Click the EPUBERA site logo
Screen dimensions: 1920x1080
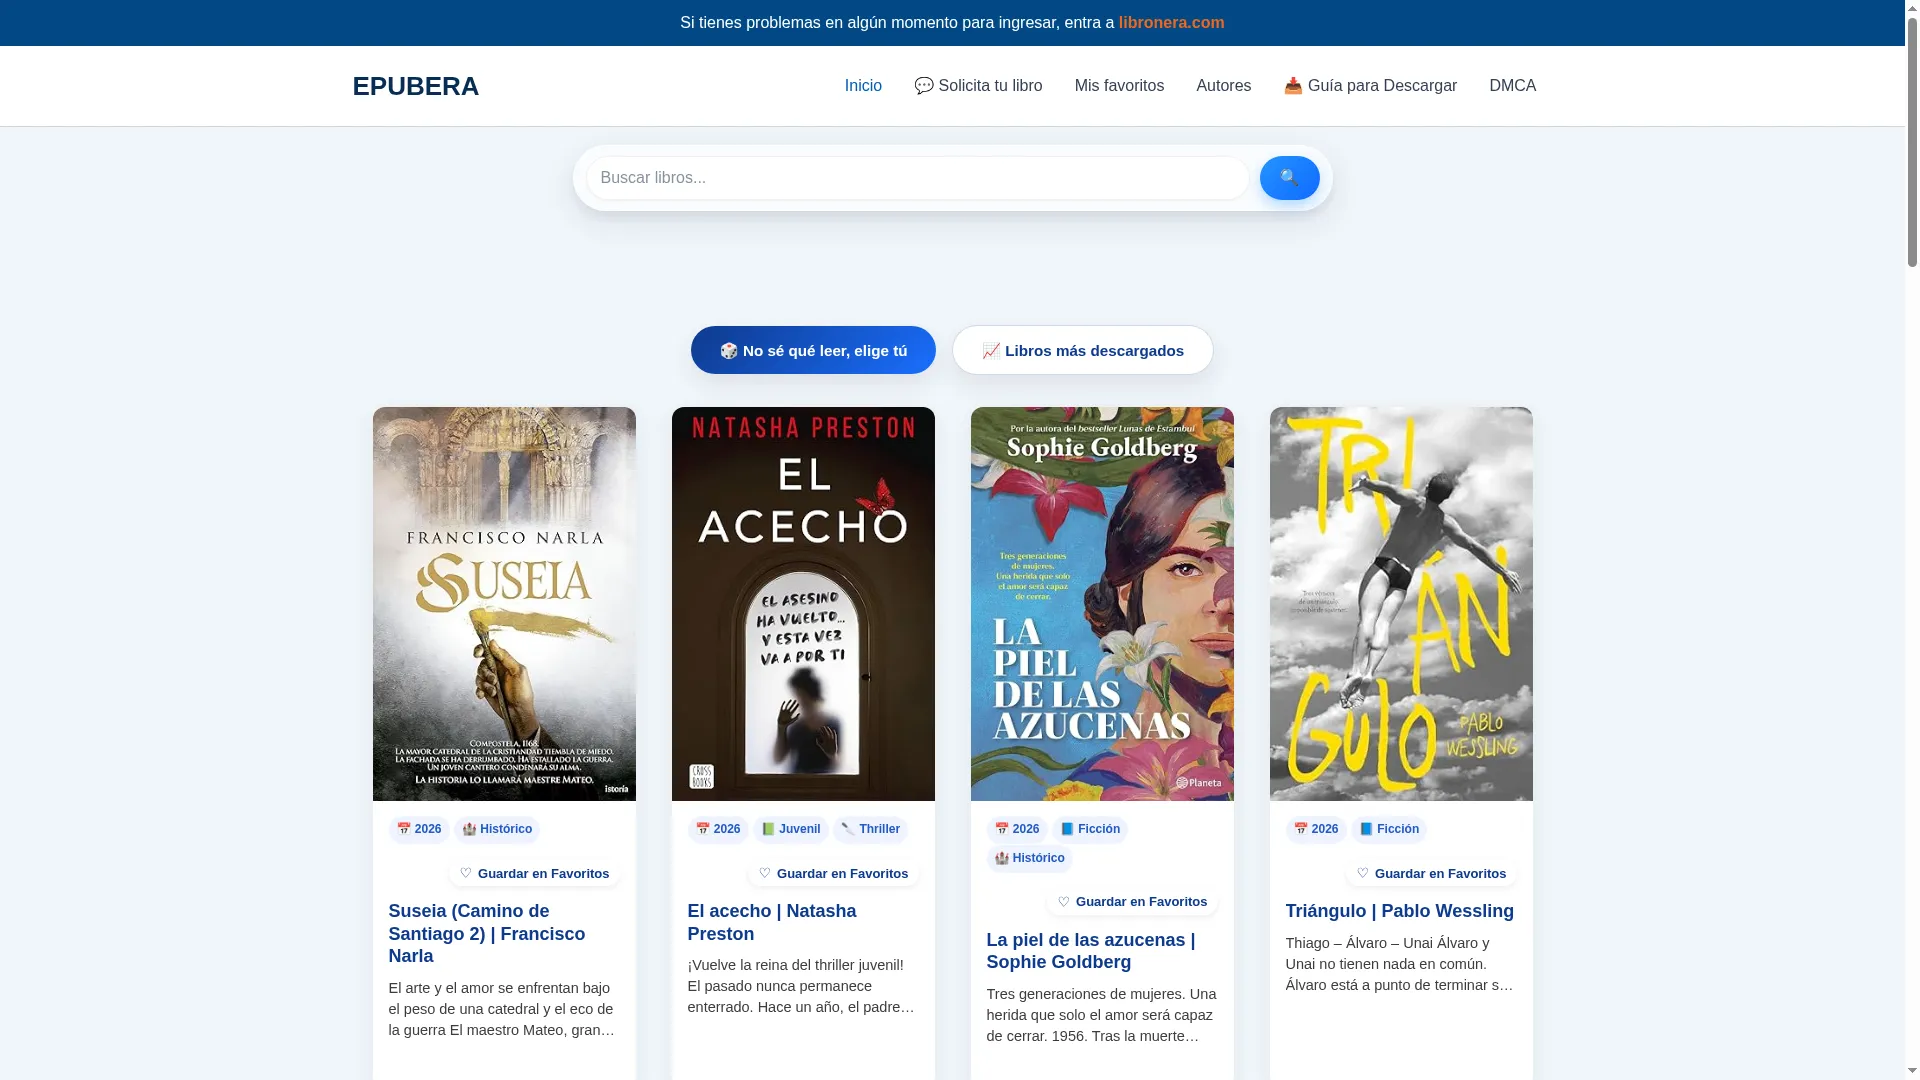(x=415, y=86)
